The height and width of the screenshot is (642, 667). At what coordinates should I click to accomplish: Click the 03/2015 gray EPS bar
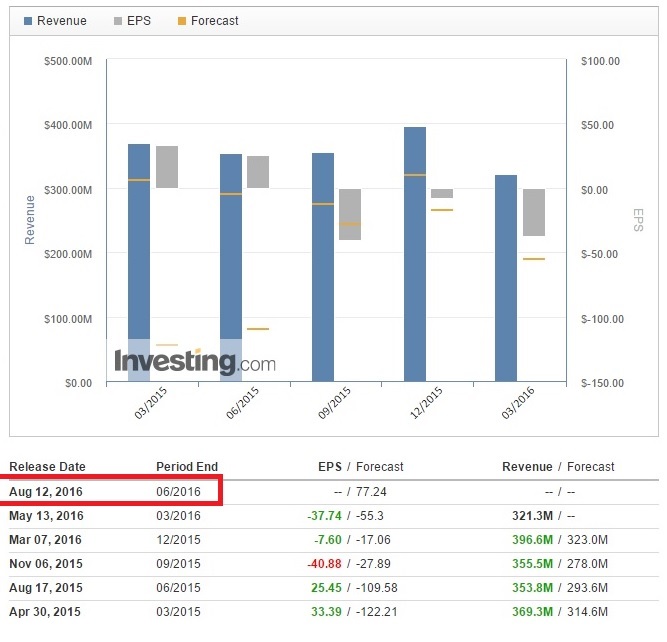167,167
